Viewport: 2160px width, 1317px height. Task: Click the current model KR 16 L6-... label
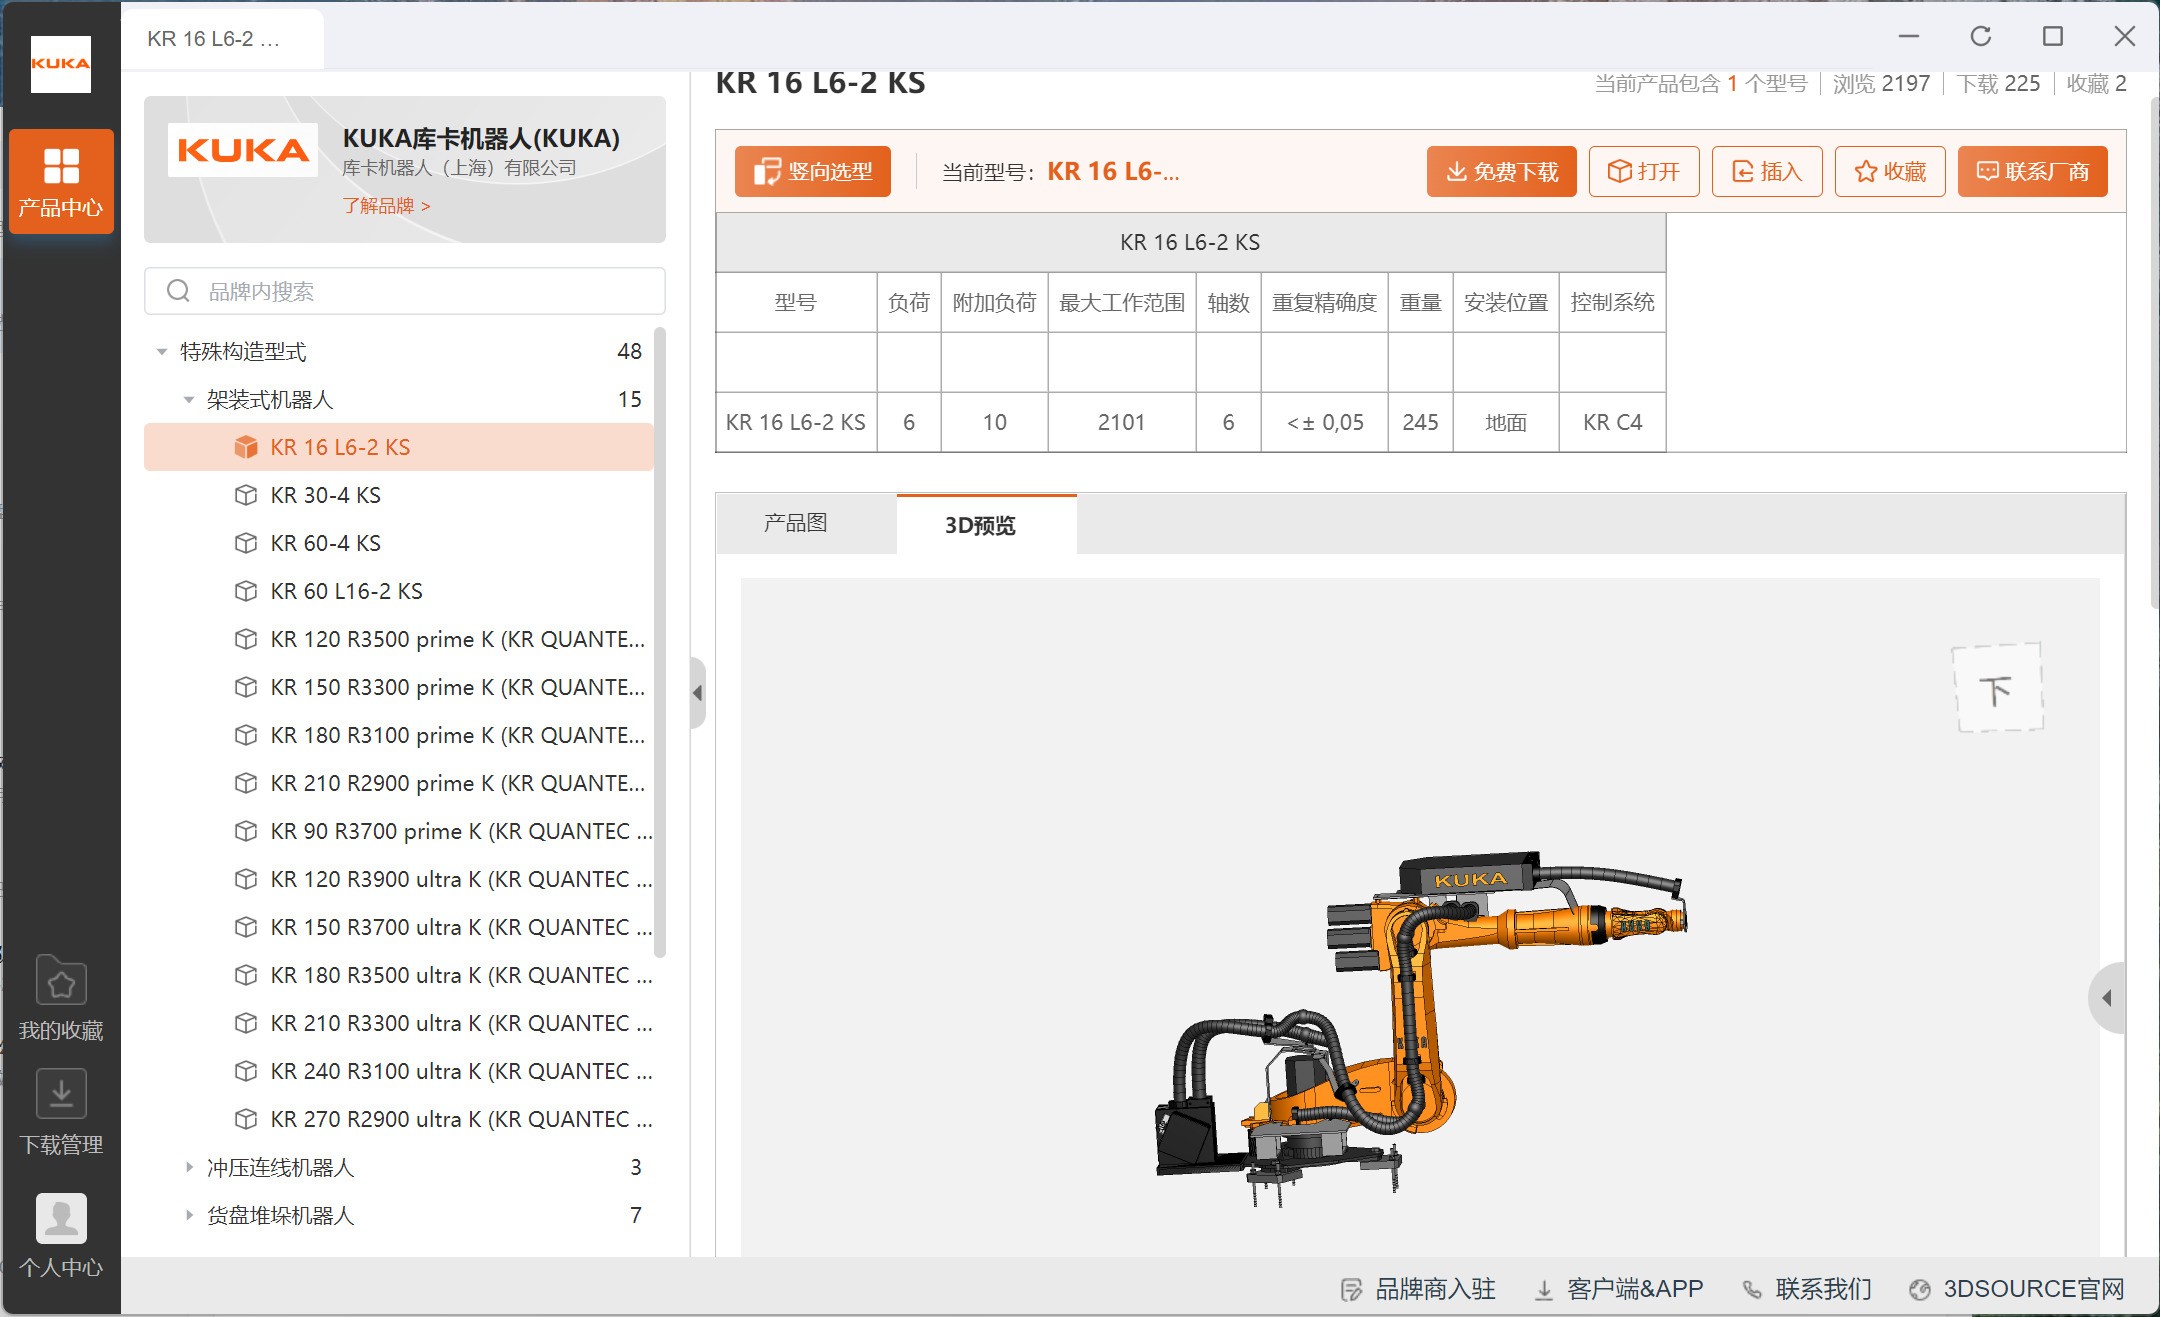(1113, 172)
